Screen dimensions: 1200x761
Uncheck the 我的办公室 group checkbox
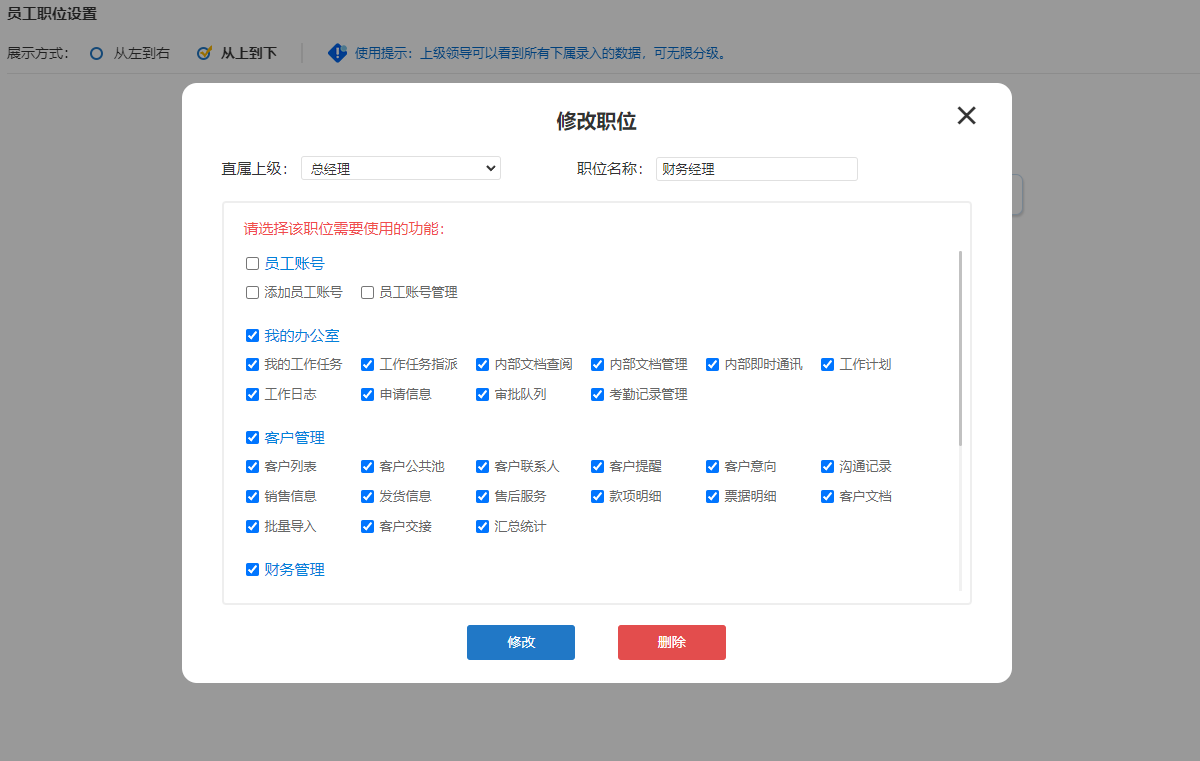pyautogui.click(x=253, y=336)
